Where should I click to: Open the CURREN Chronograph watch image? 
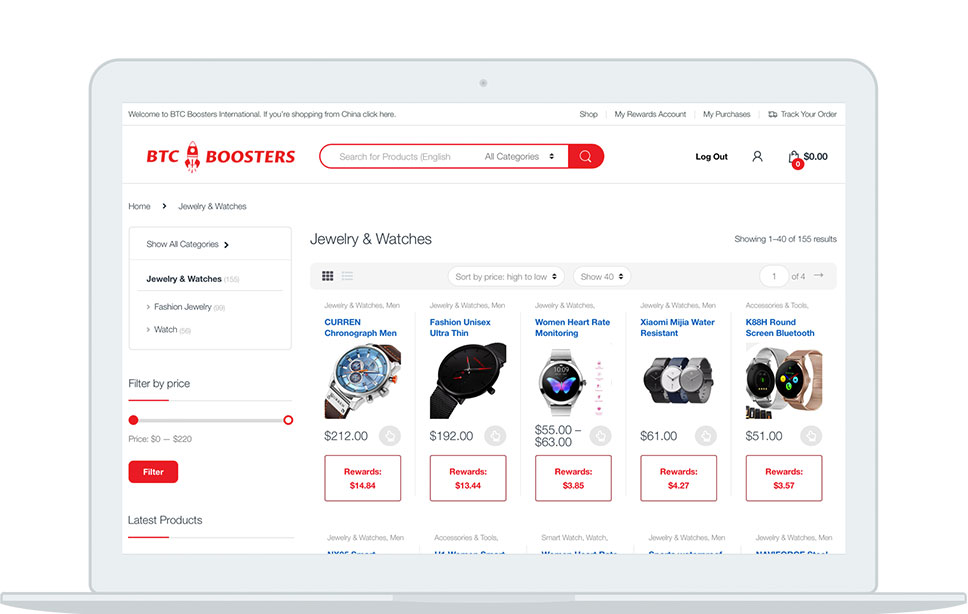362,381
